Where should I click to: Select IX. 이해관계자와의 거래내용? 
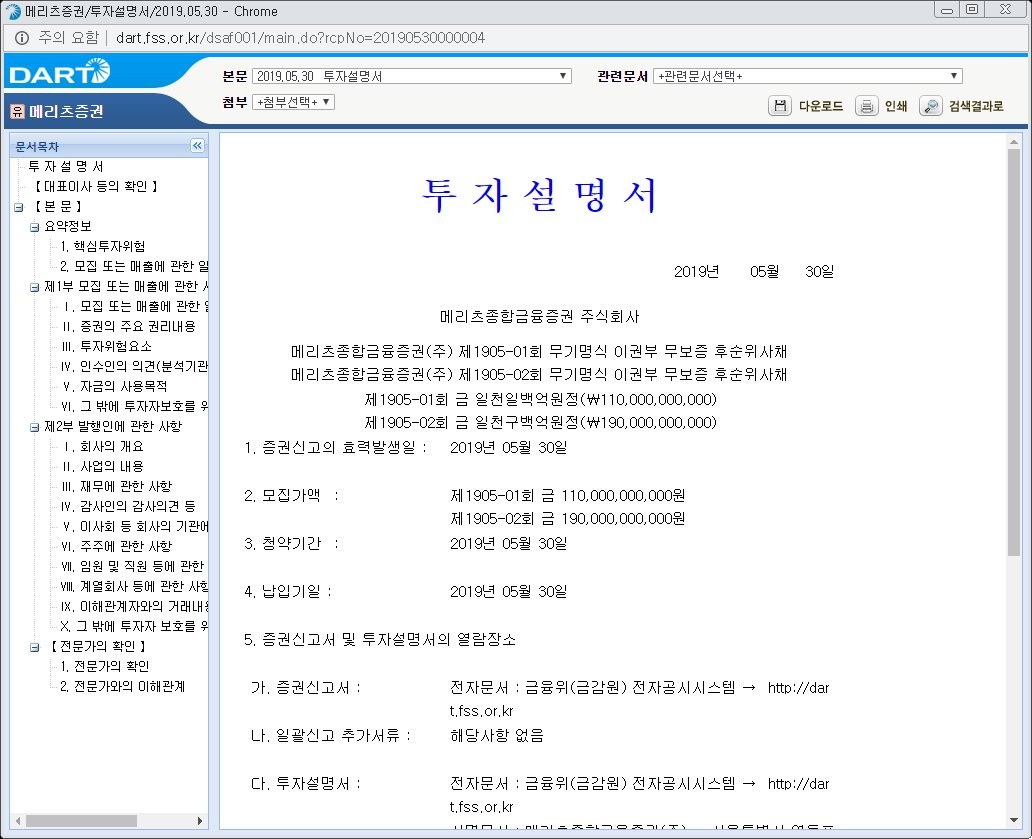click(x=134, y=606)
